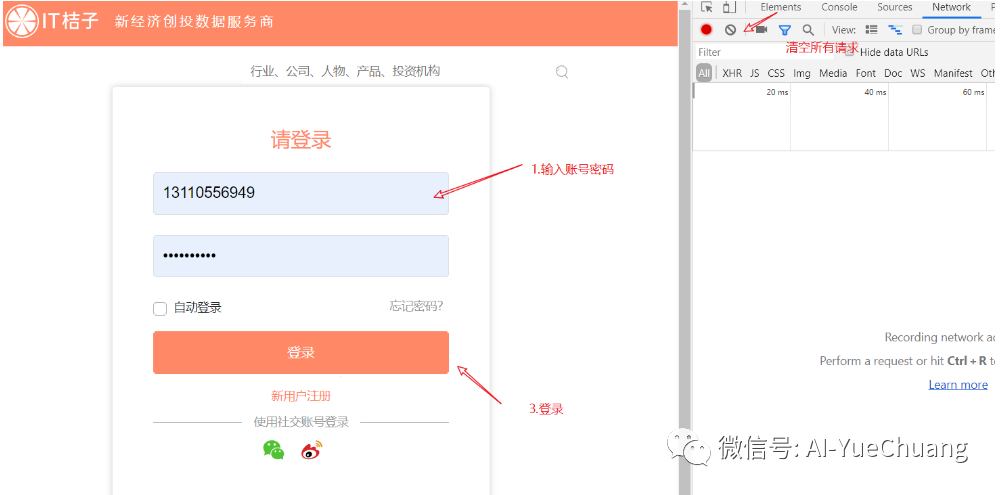This screenshot has width=1000, height=495.
Task: Log in with the Weibo icon
Action: [312, 450]
